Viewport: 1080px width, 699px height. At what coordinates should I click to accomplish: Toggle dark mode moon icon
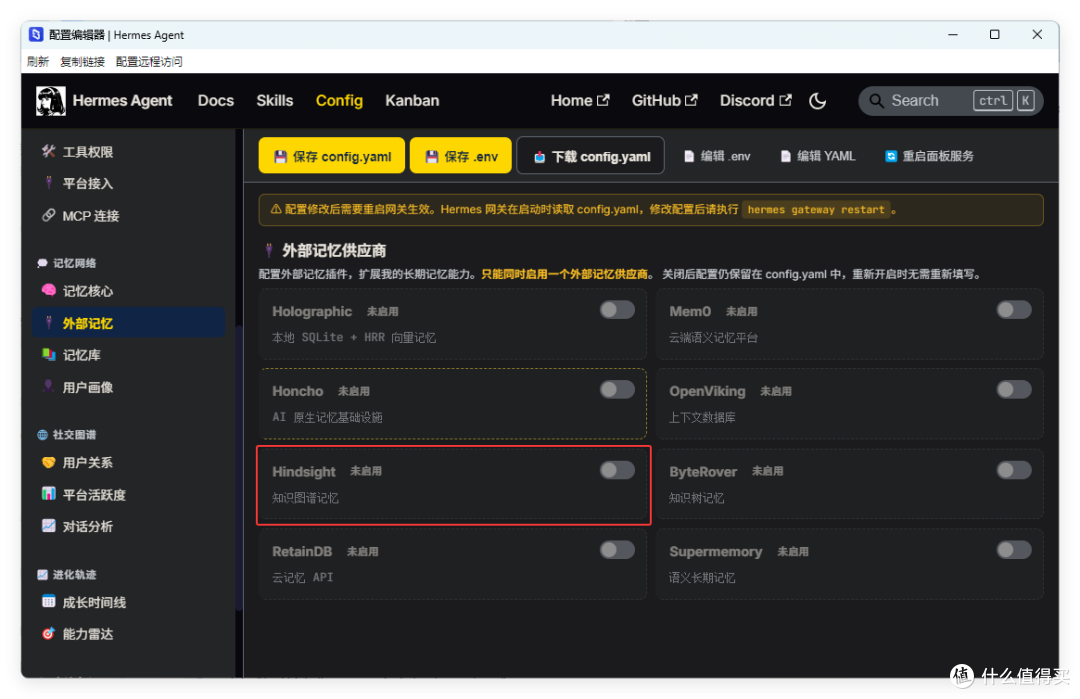pos(818,101)
